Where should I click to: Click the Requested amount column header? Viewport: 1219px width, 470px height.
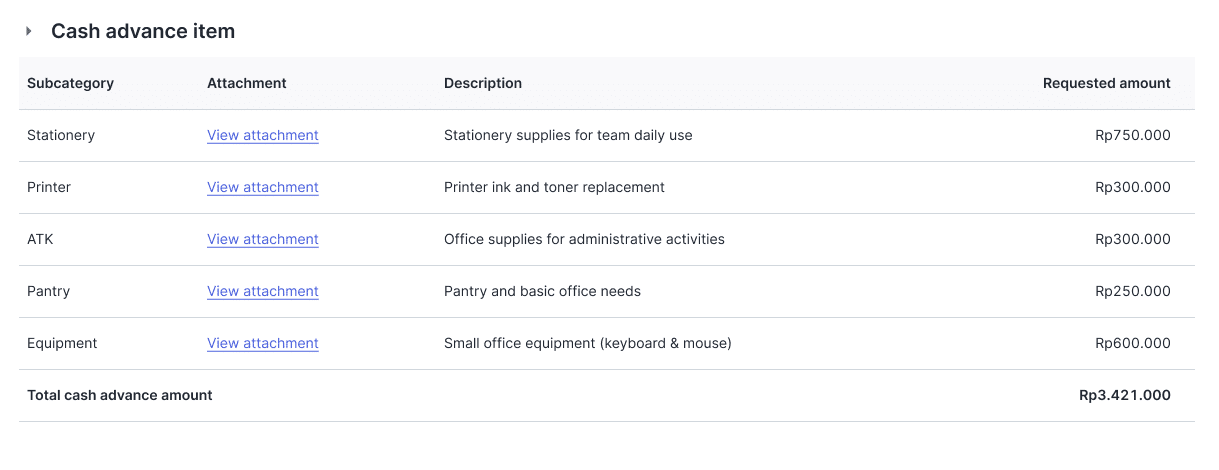(1106, 83)
